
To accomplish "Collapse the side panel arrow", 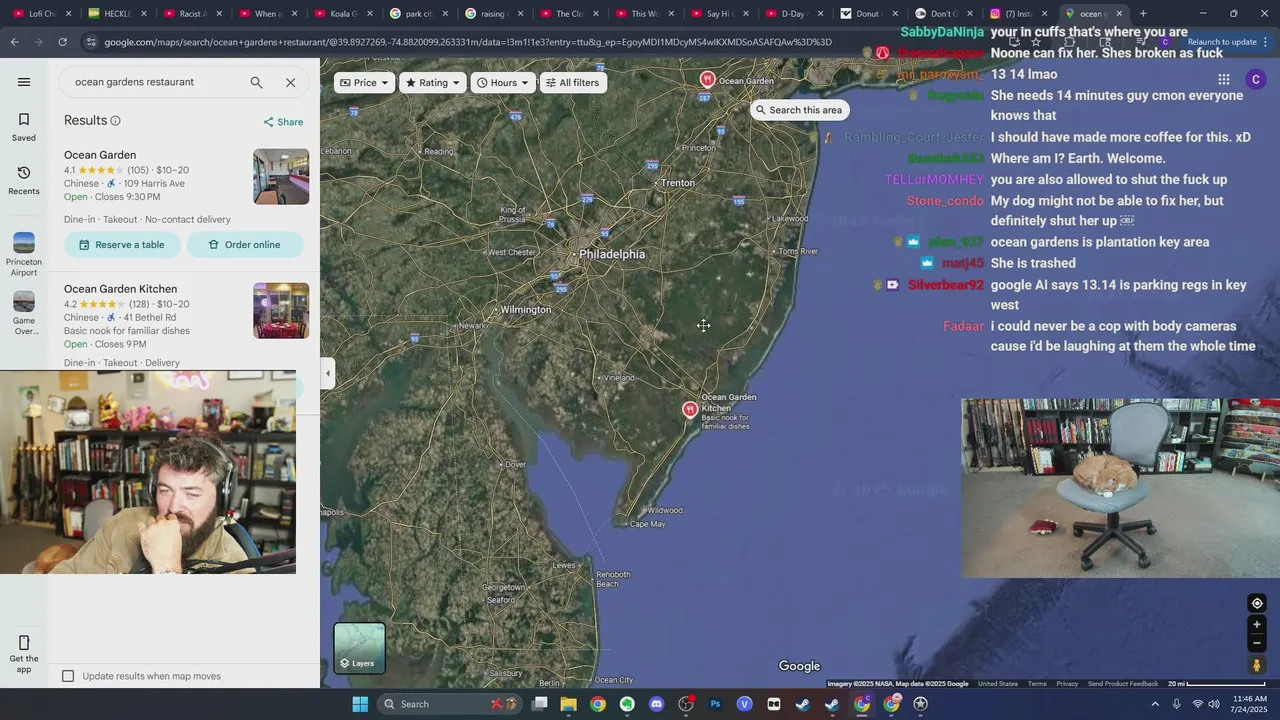I will [328, 373].
